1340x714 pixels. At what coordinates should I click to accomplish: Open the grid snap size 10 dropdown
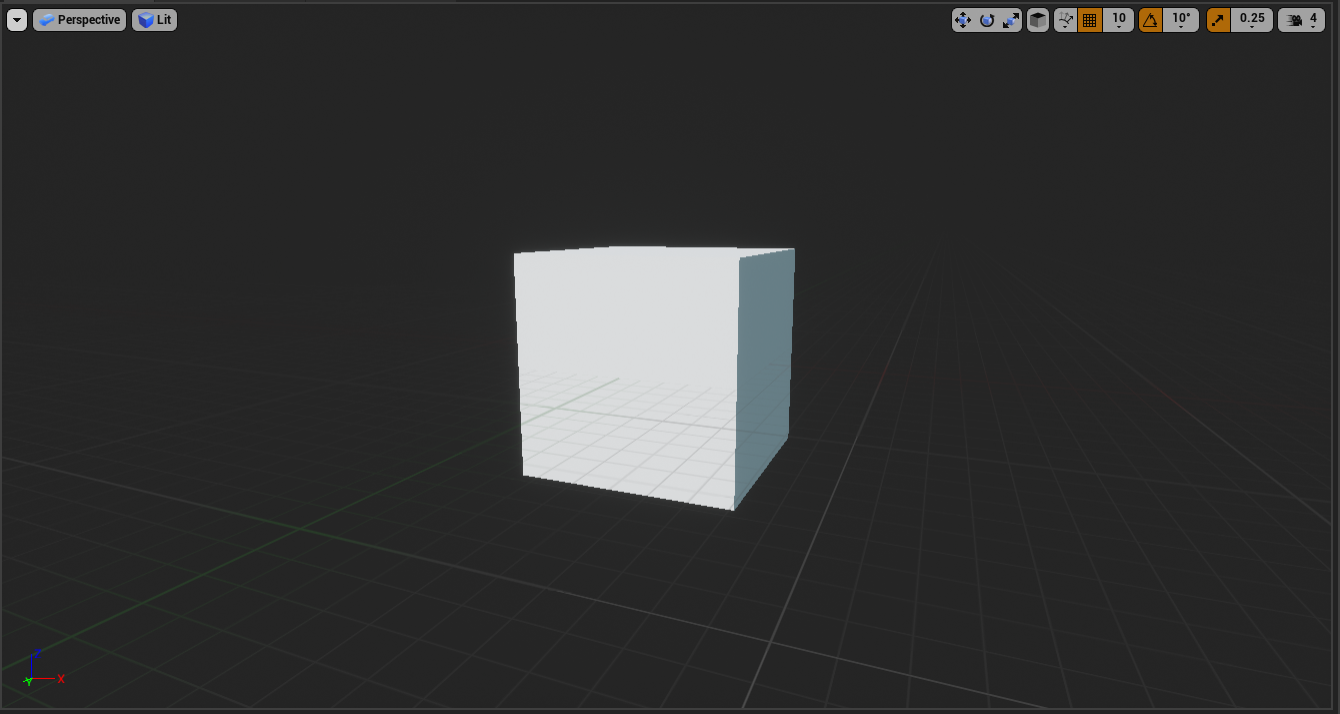(1119, 20)
